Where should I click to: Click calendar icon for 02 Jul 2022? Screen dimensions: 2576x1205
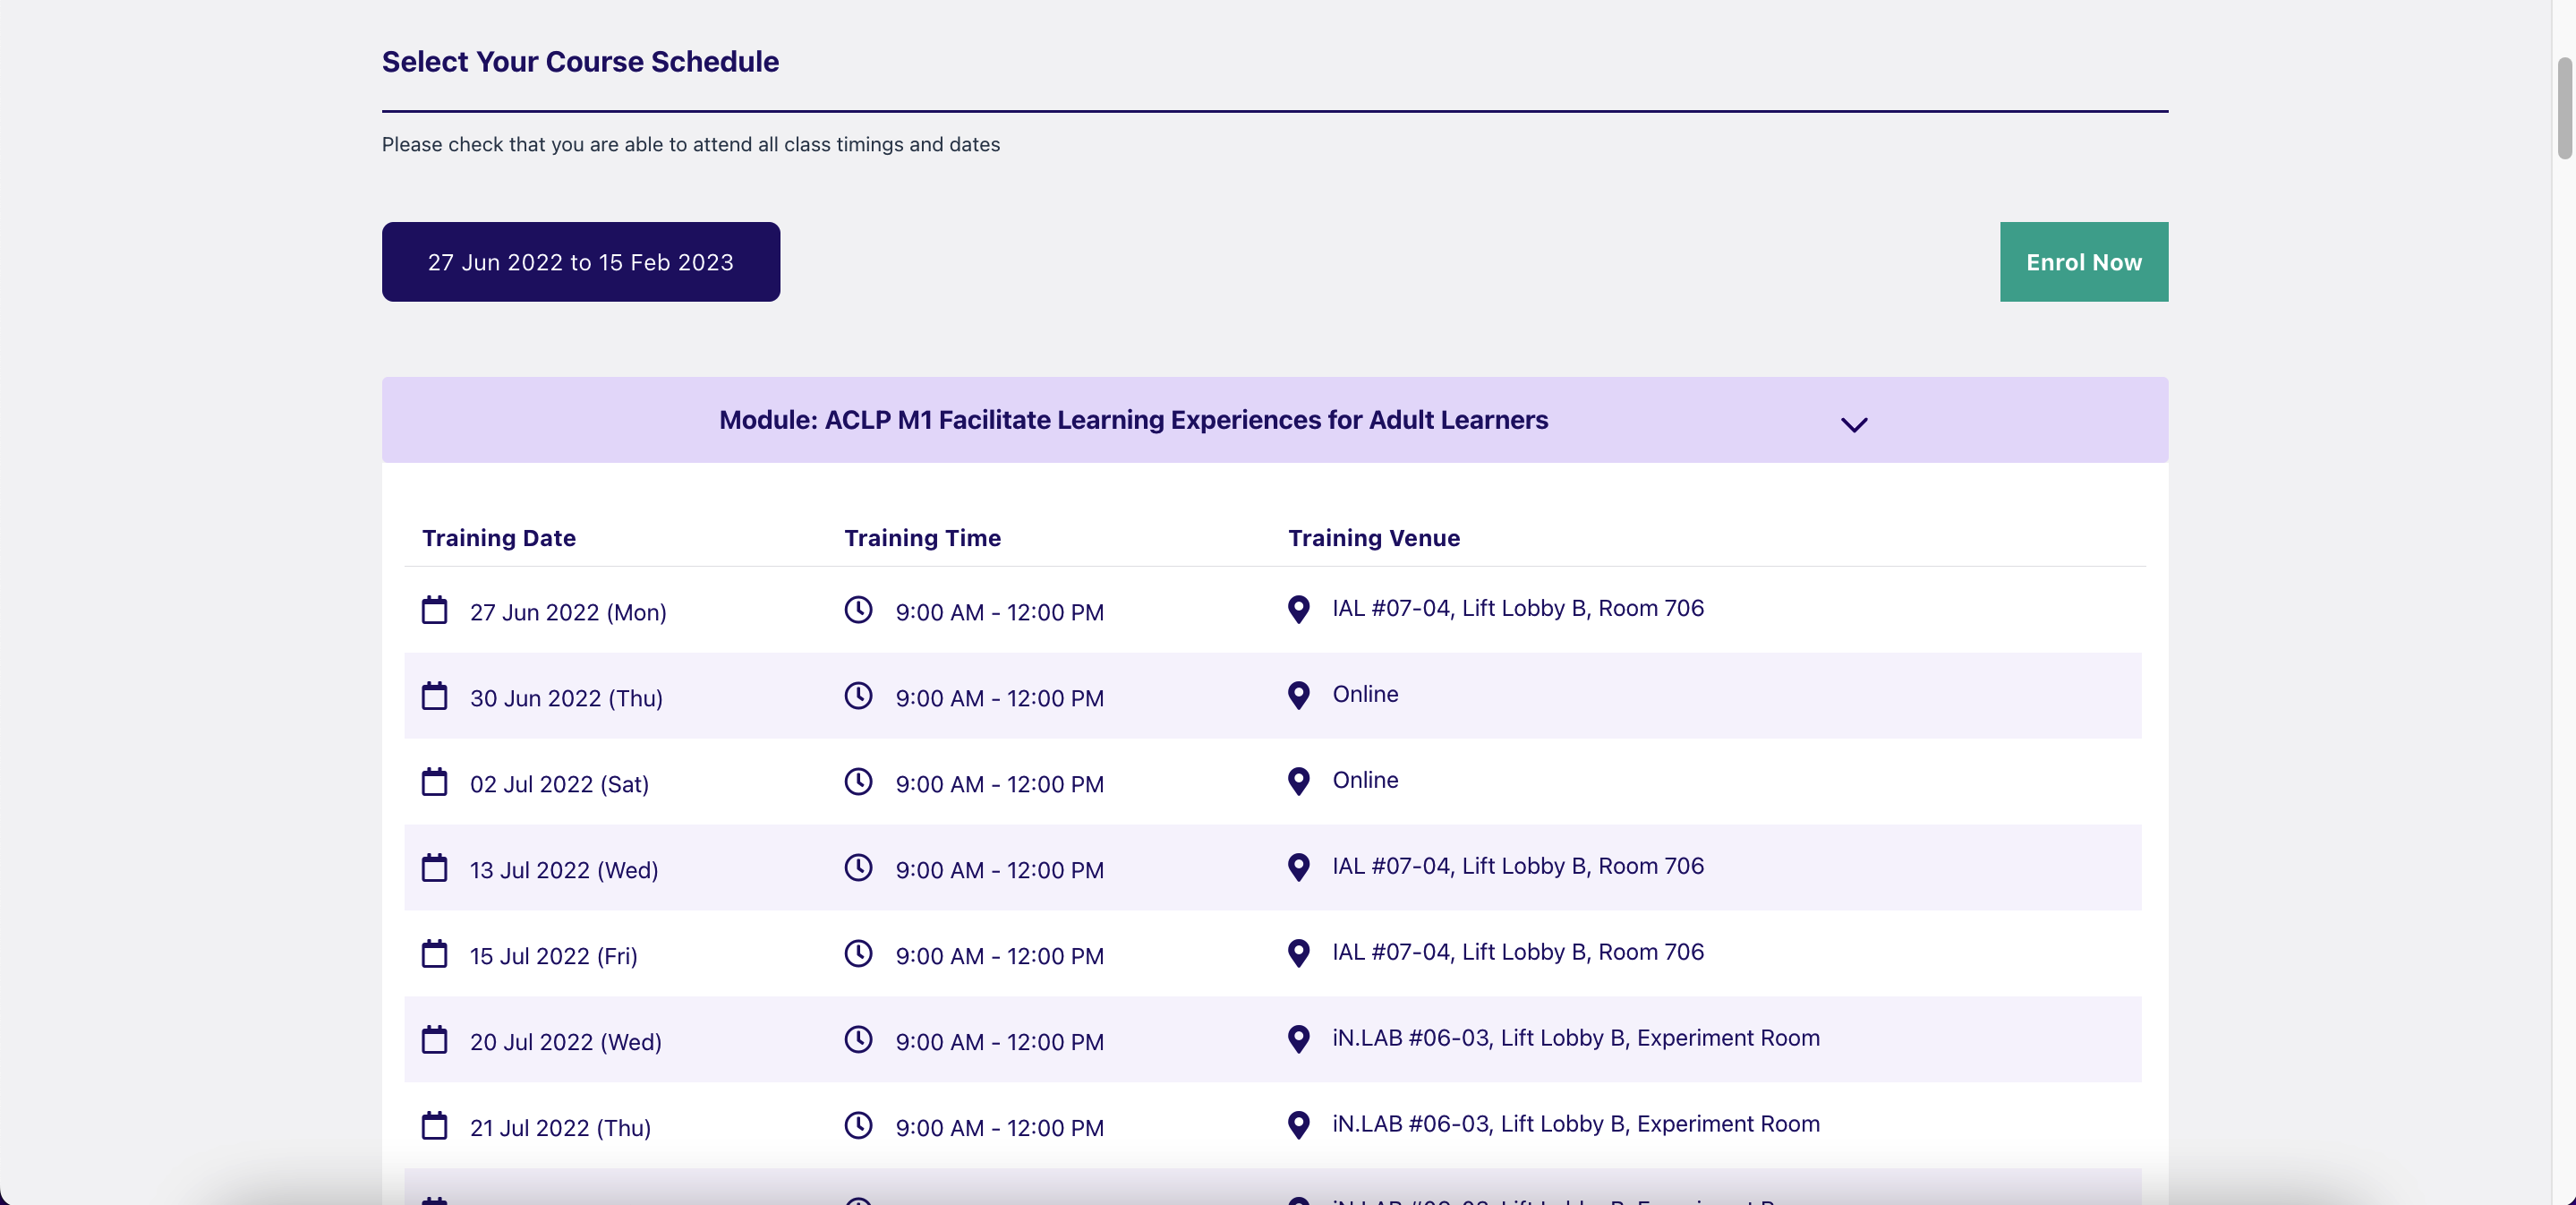434,781
